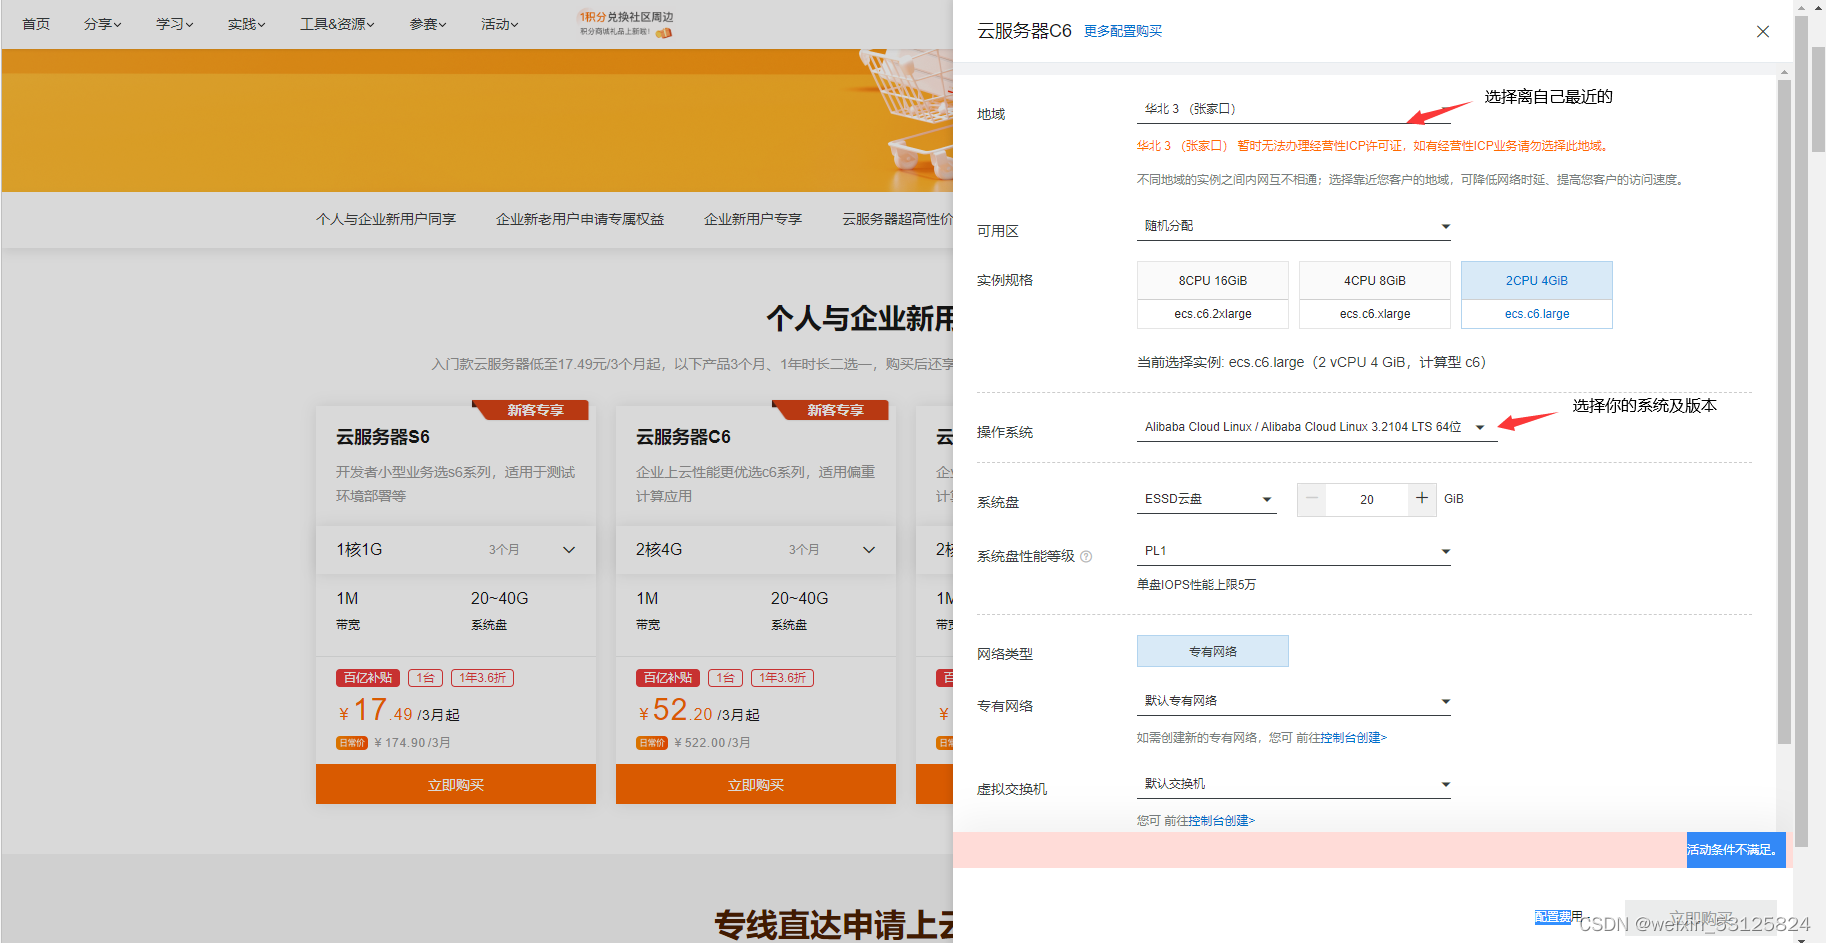Screen dimensions: 1826x943
Task: Open the 参赛 navigation menu
Action: 428,24
